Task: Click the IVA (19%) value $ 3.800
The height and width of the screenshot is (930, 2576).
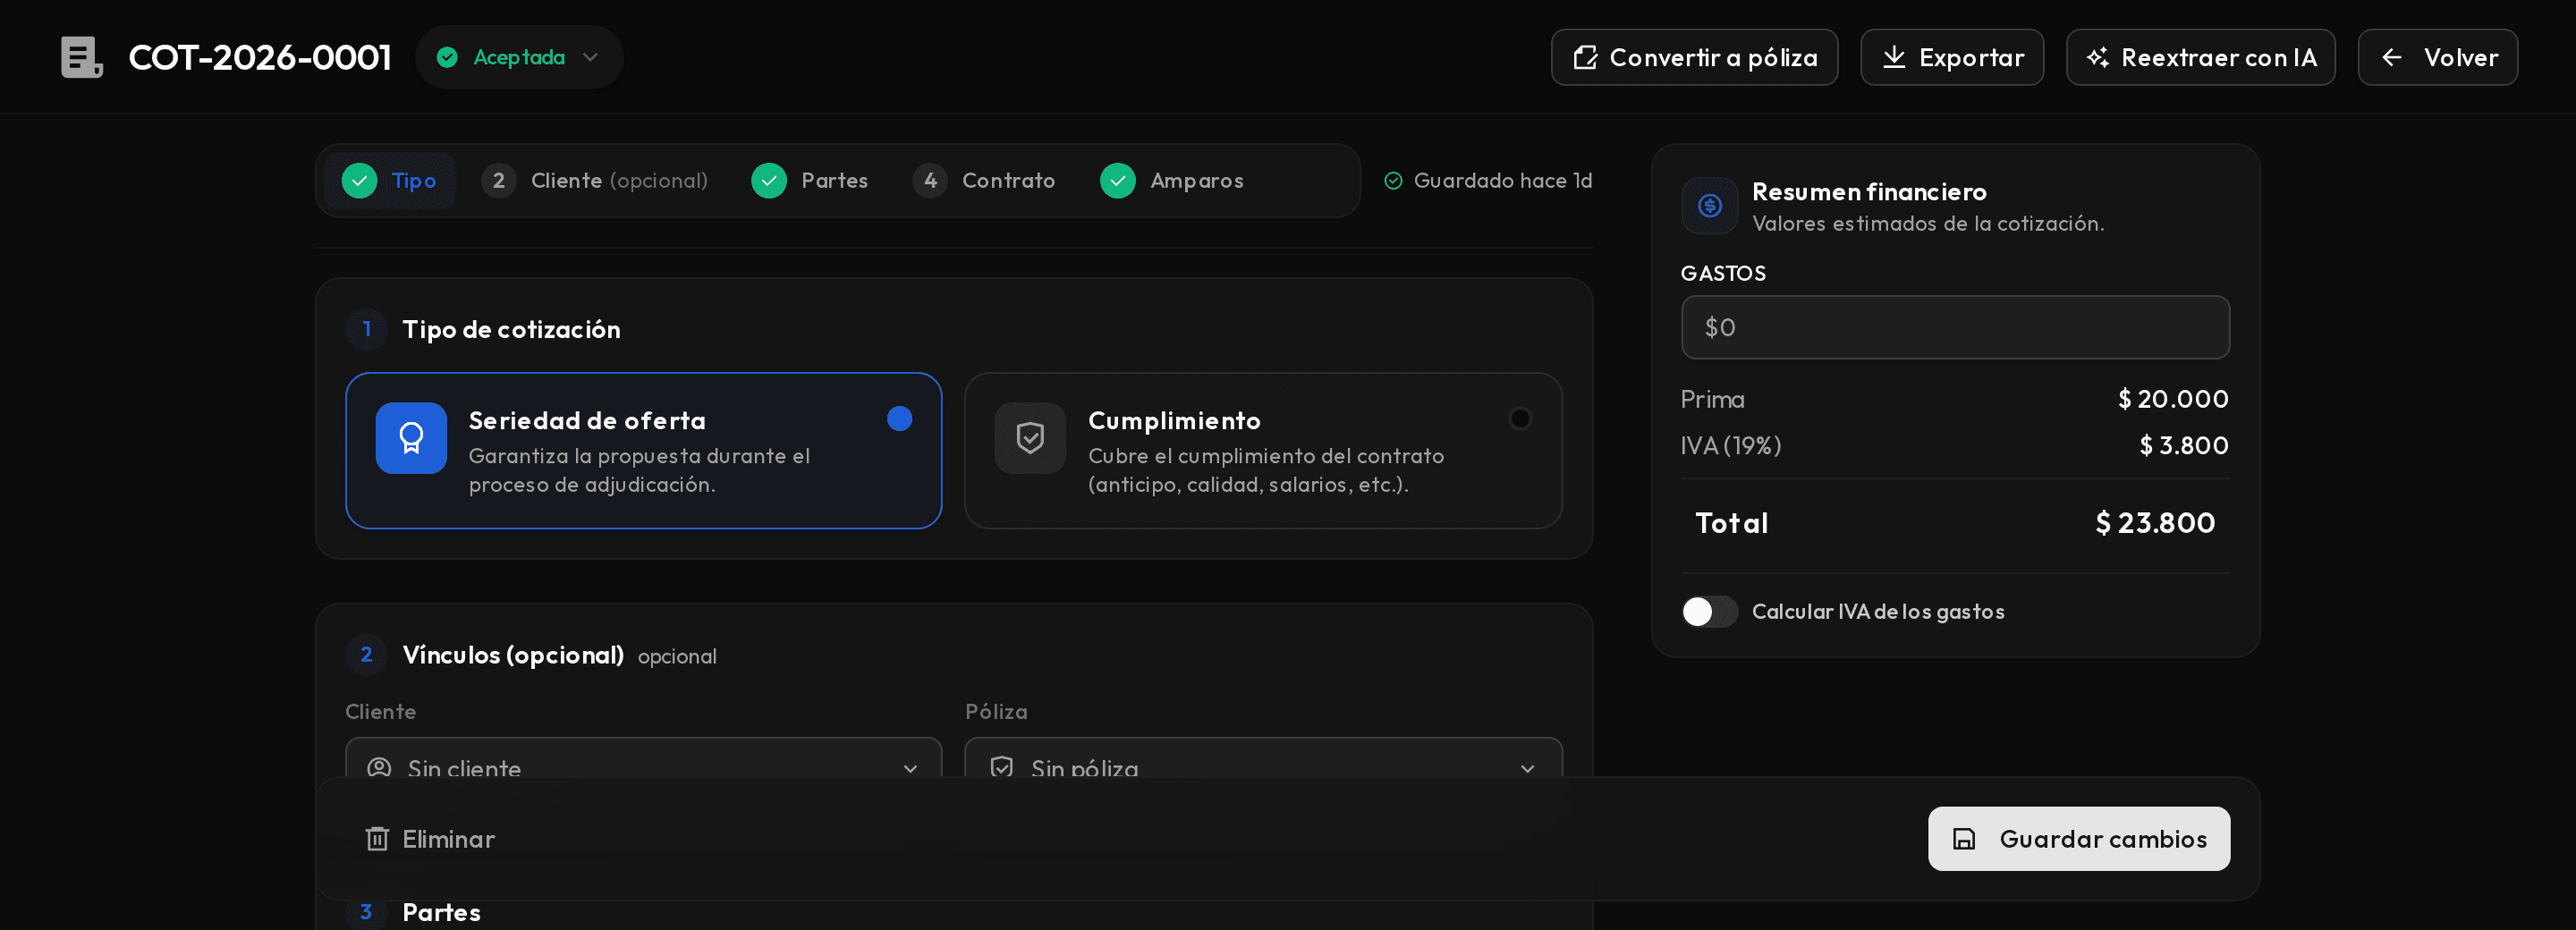Action: [x=2184, y=446]
